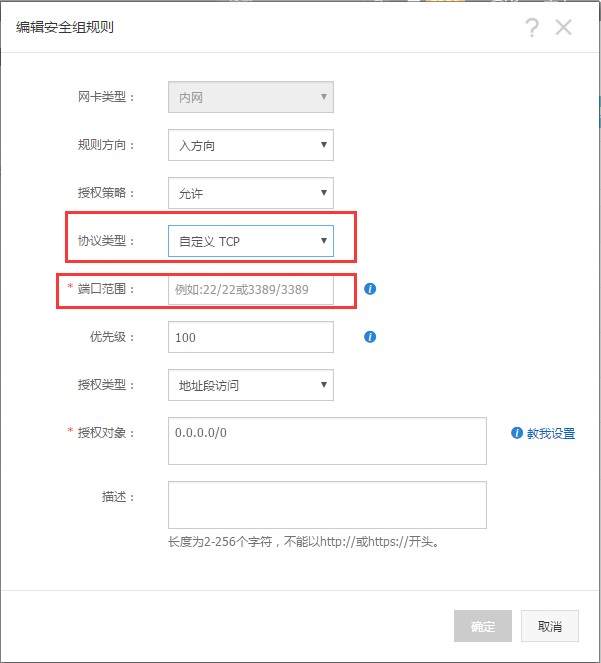The width and height of the screenshot is (601, 663).
Task: Click the 优先级 field containing 100
Action: pyautogui.click(x=251, y=337)
